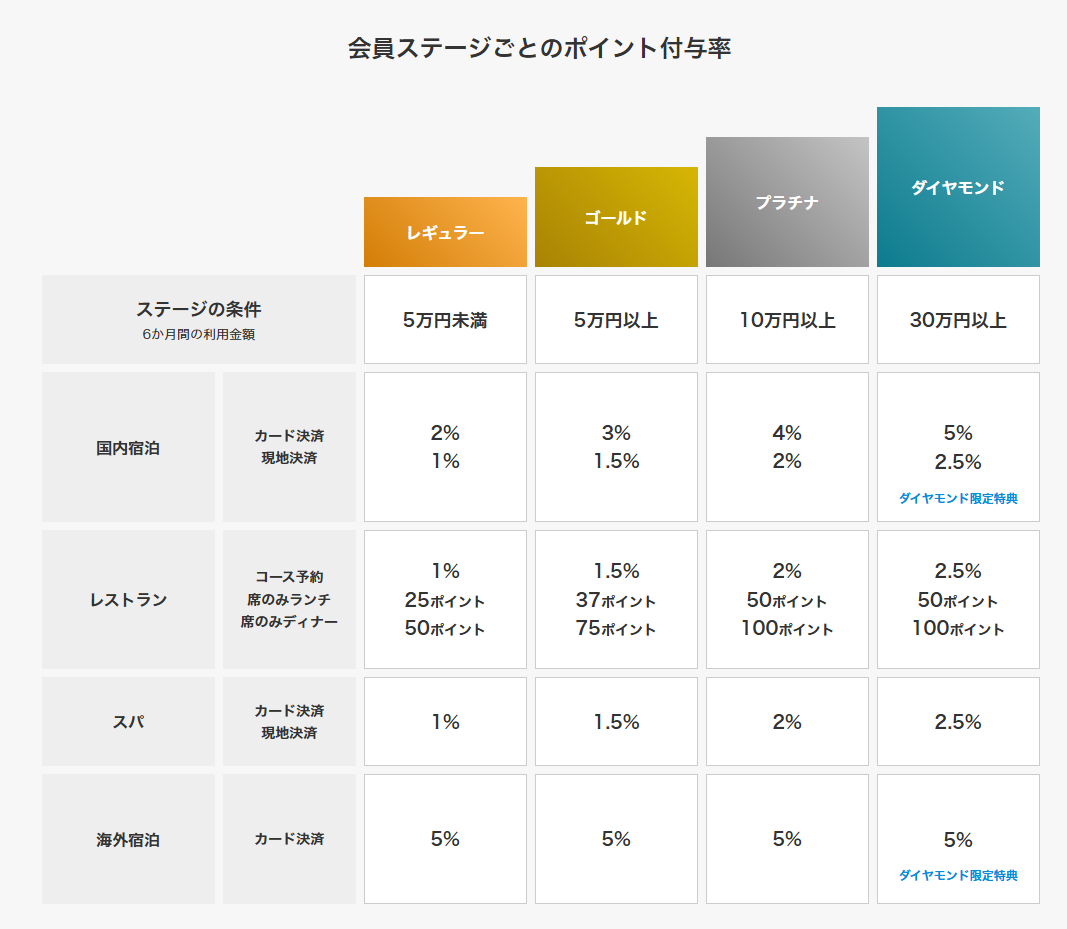This screenshot has width=1067, height=929.
Task: Open ダイヤモンド限定特典 link in 国内宿泊 row
Action: (x=958, y=498)
